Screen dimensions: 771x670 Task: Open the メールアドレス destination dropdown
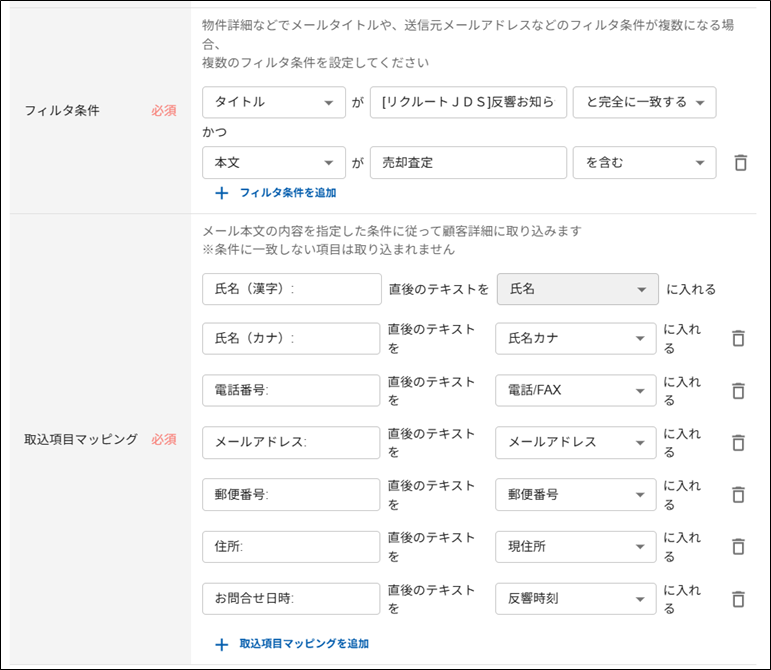pyautogui.click(x=576, y=442)
